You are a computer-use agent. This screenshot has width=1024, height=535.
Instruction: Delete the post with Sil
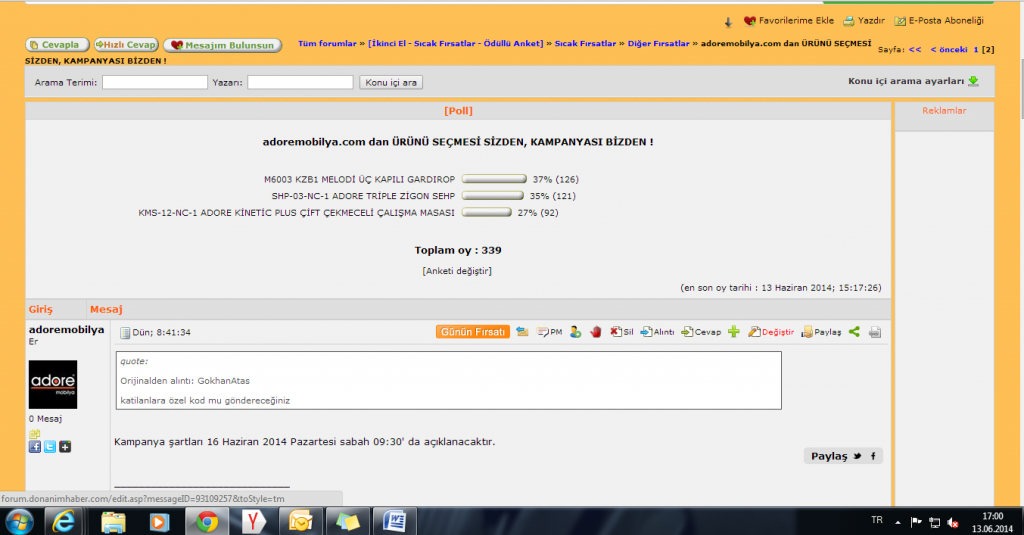tap(622, 332)
